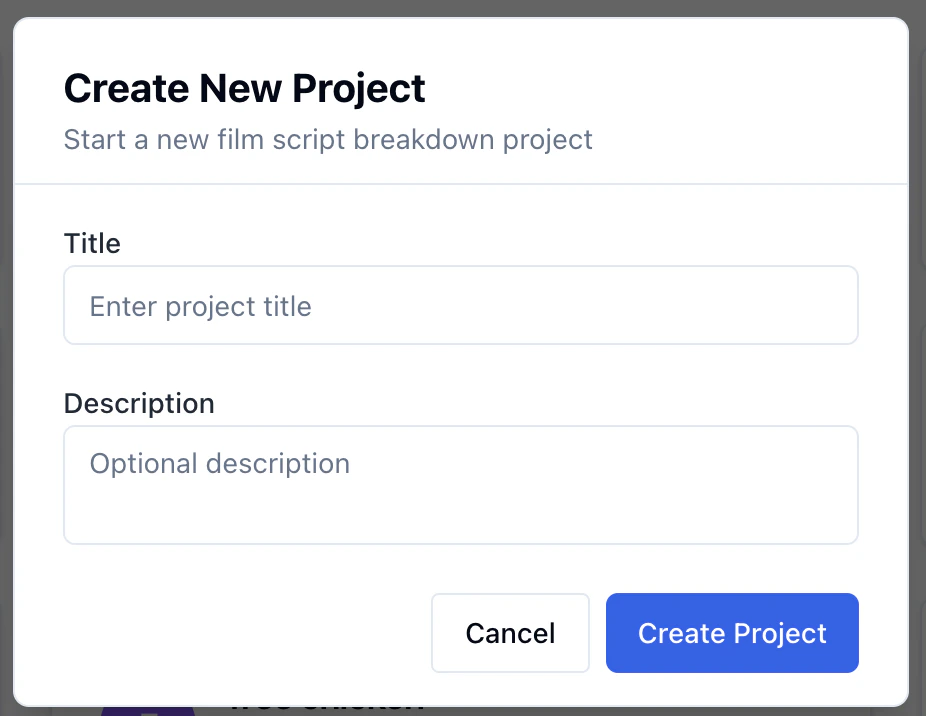This screenshot has width=926, height=716.
Task: Focus the Enter project title box
Action: point(460,305)
